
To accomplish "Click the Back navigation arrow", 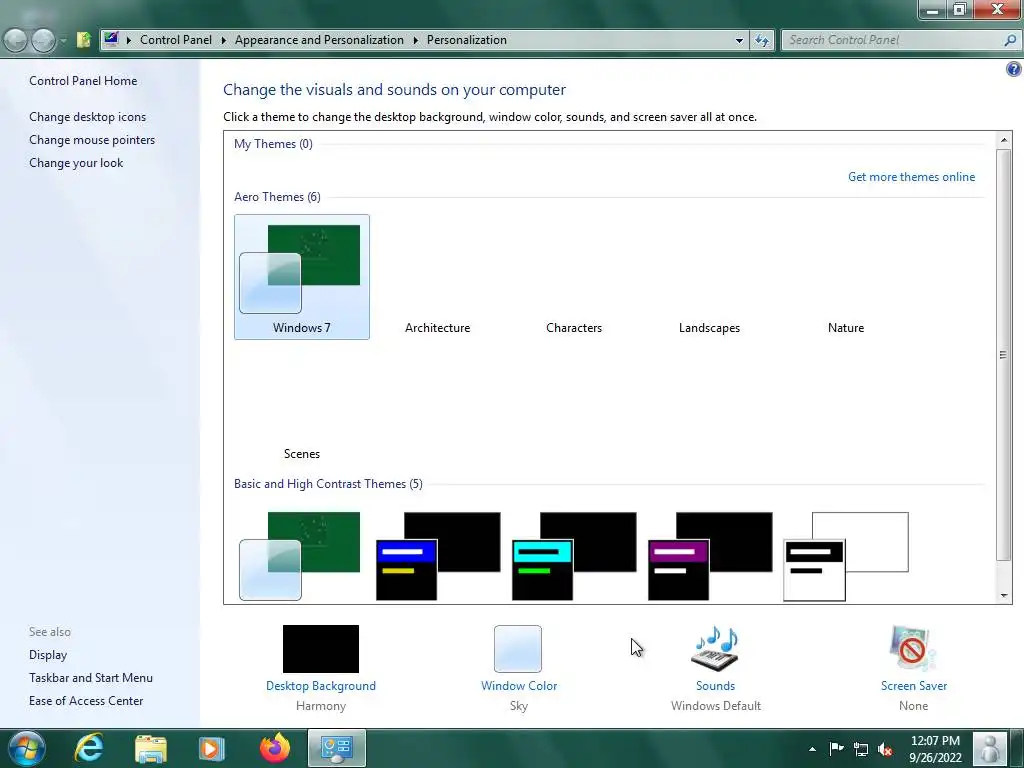I will pyautogui.click(x=16, y=40).
